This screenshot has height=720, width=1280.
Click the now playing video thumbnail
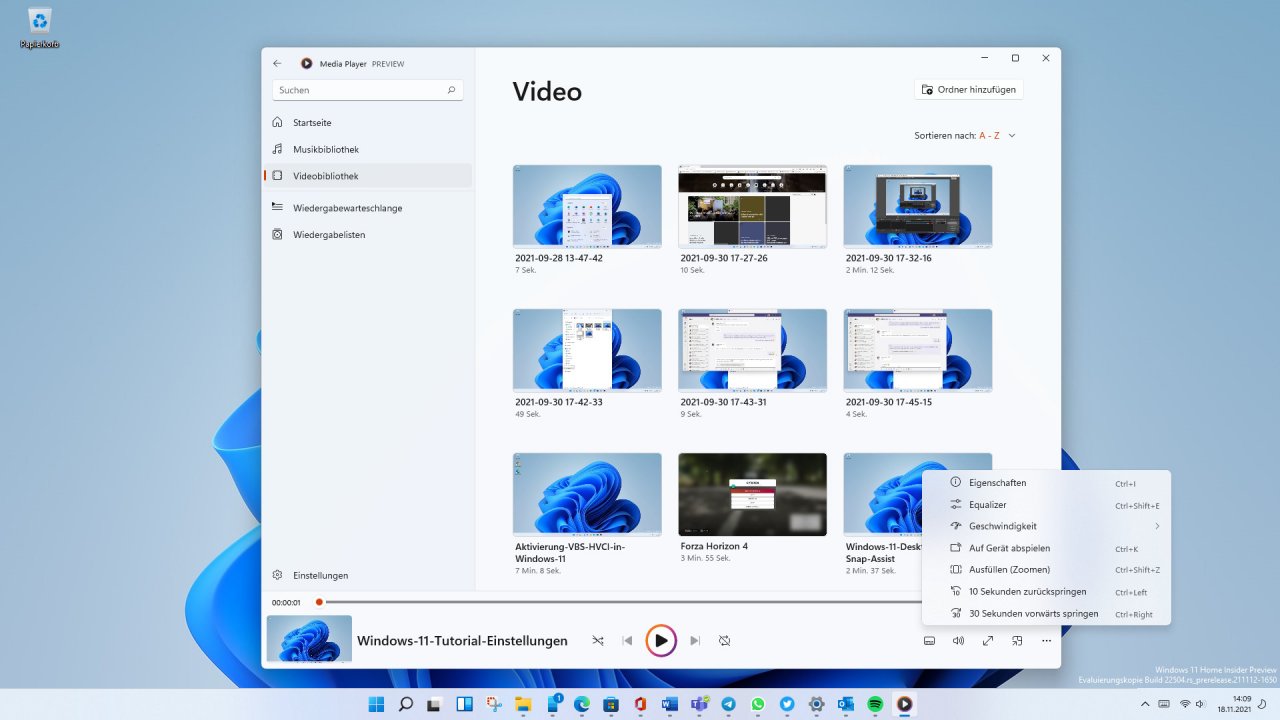(x=309, y=639)
